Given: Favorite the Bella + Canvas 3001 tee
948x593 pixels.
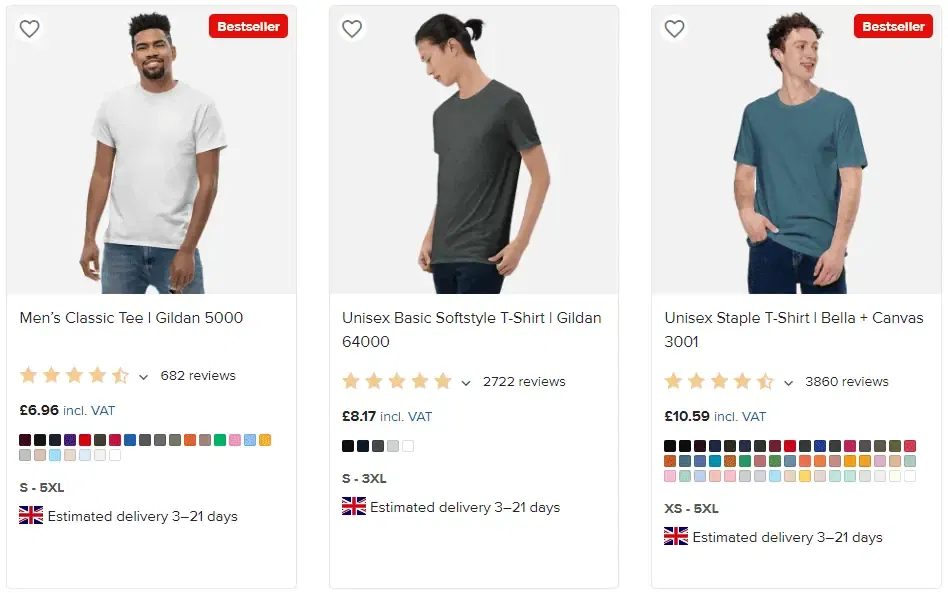Looking at the screenshot, I should tap(674, 29).
